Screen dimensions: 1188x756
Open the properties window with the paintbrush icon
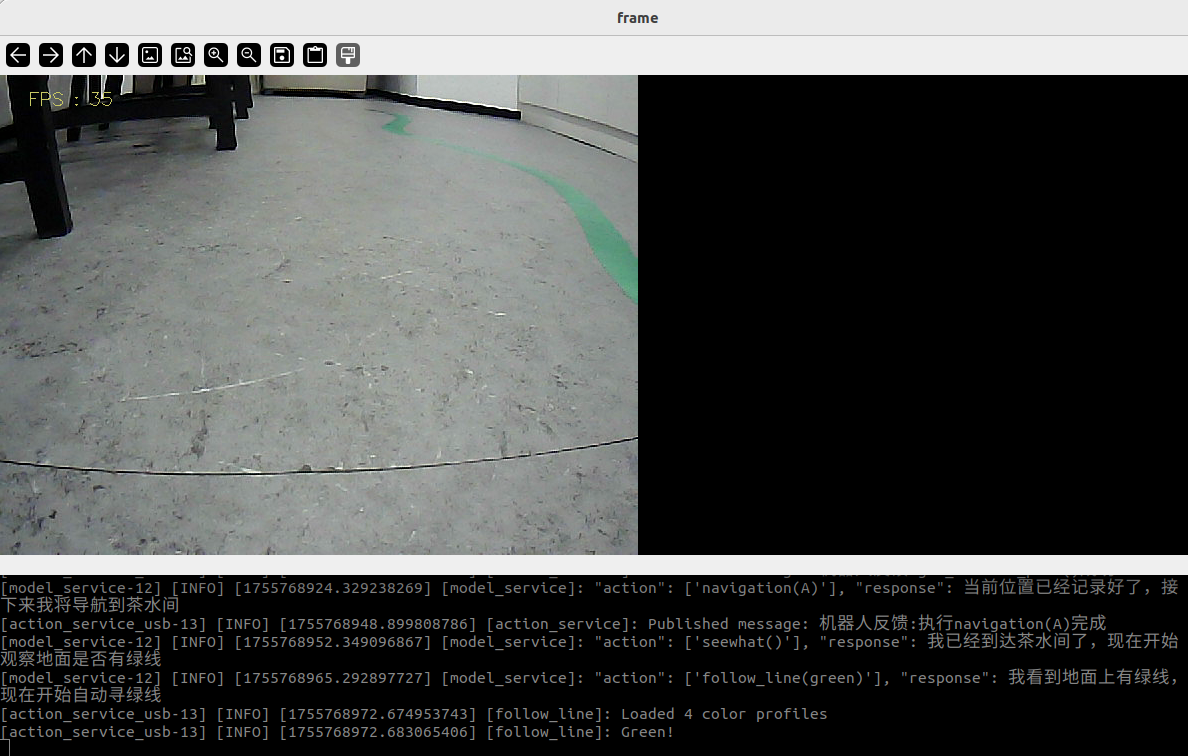click(347, 55)
